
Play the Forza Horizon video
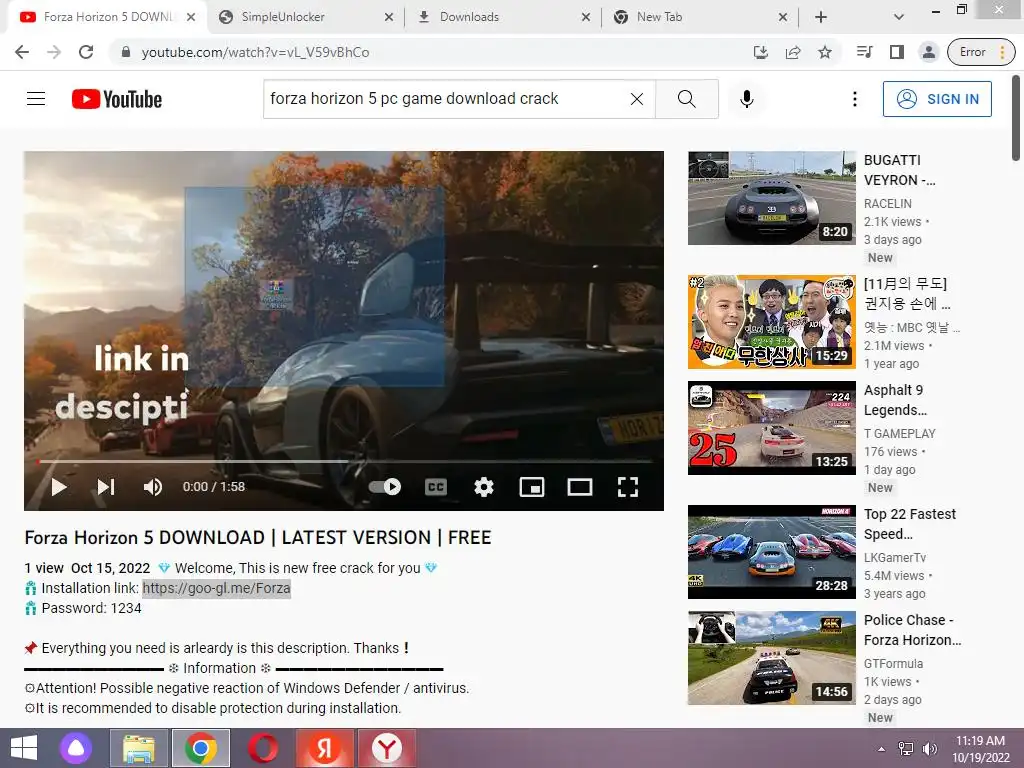coord(59,487)
